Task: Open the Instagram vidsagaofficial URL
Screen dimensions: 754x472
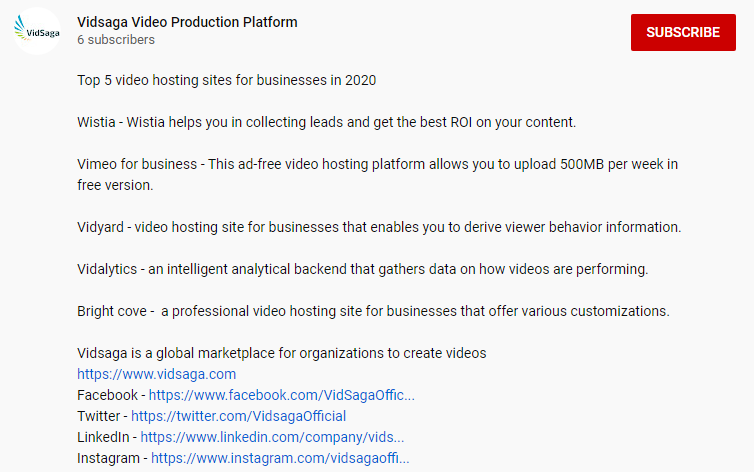Action: (x=280, y=458)
